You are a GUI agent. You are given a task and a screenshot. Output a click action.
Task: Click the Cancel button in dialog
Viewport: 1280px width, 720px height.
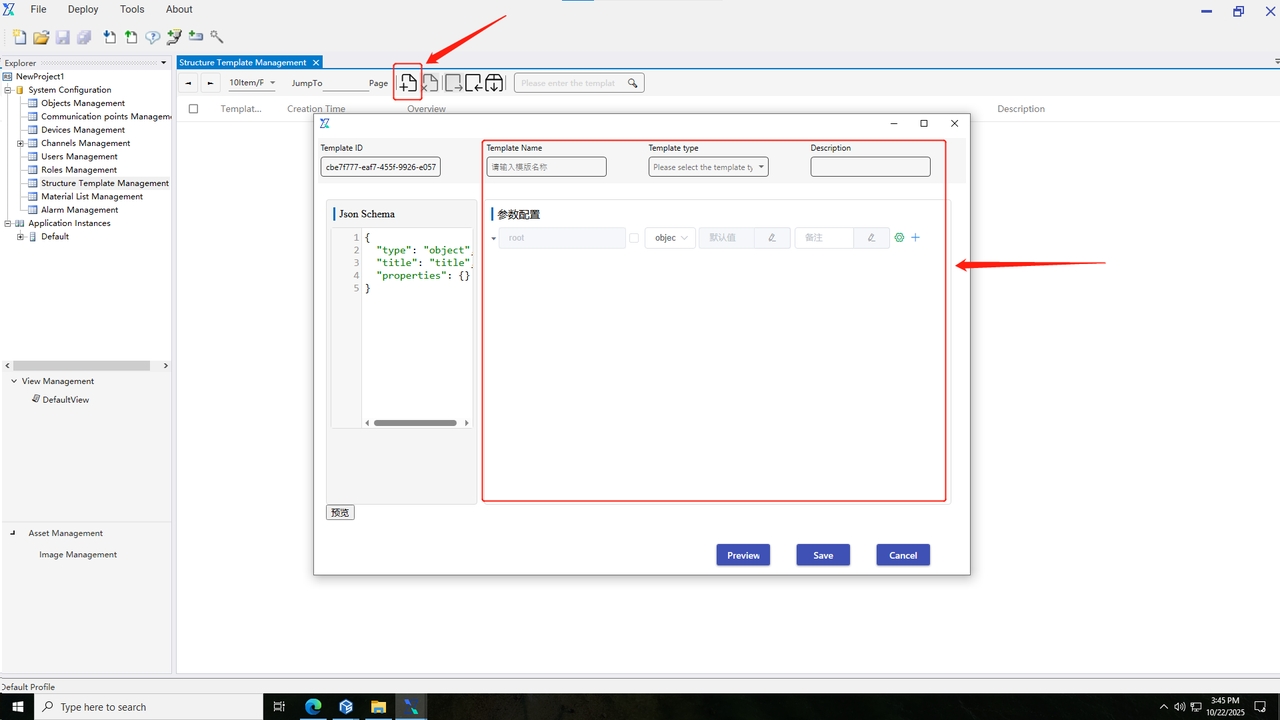pos(903,555)
